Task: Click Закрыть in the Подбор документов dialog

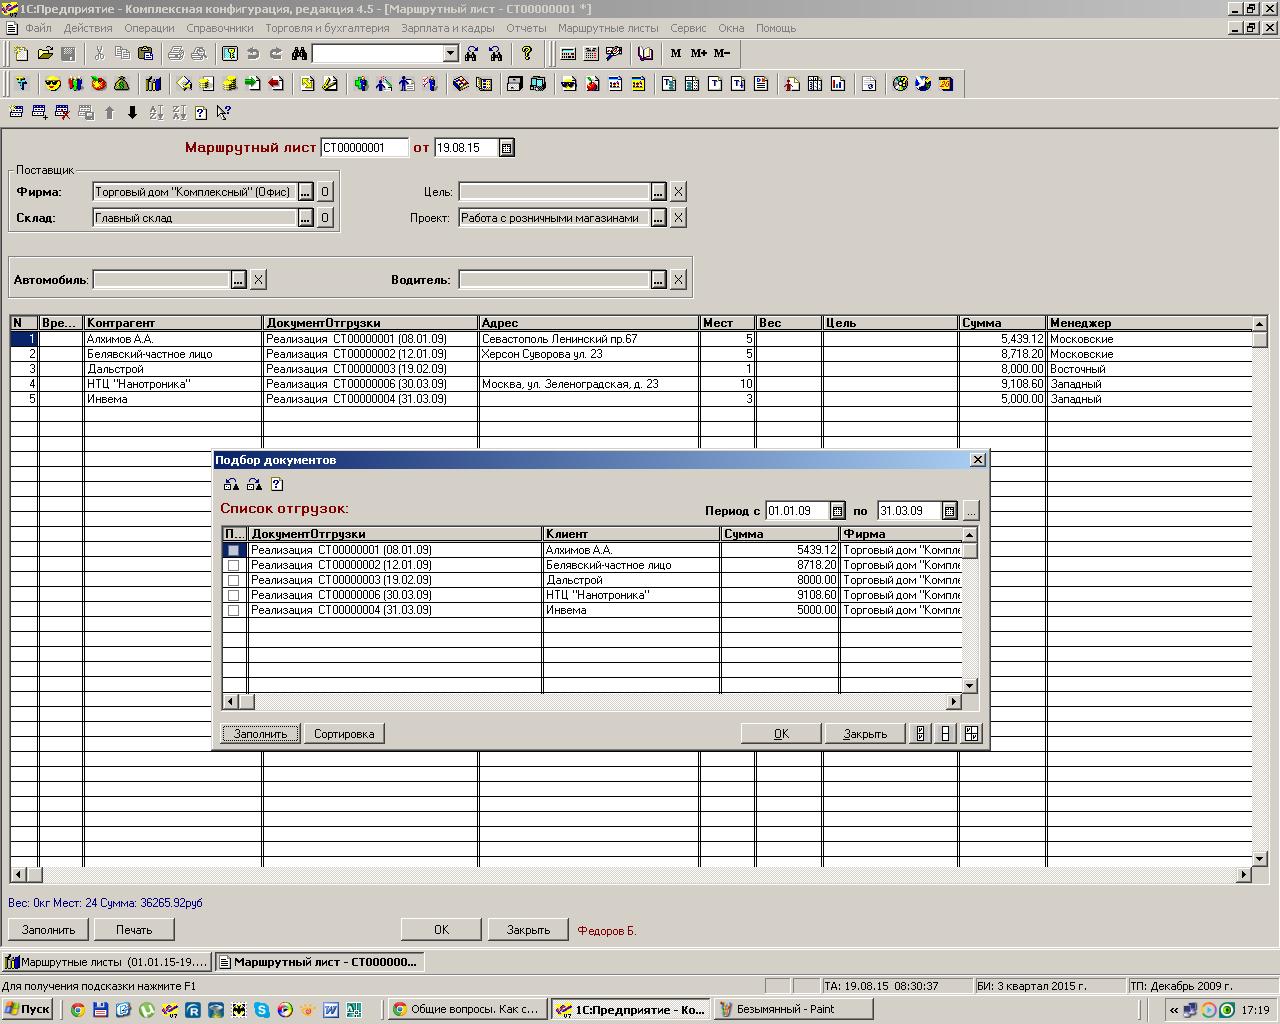Action: click(865, 734)
